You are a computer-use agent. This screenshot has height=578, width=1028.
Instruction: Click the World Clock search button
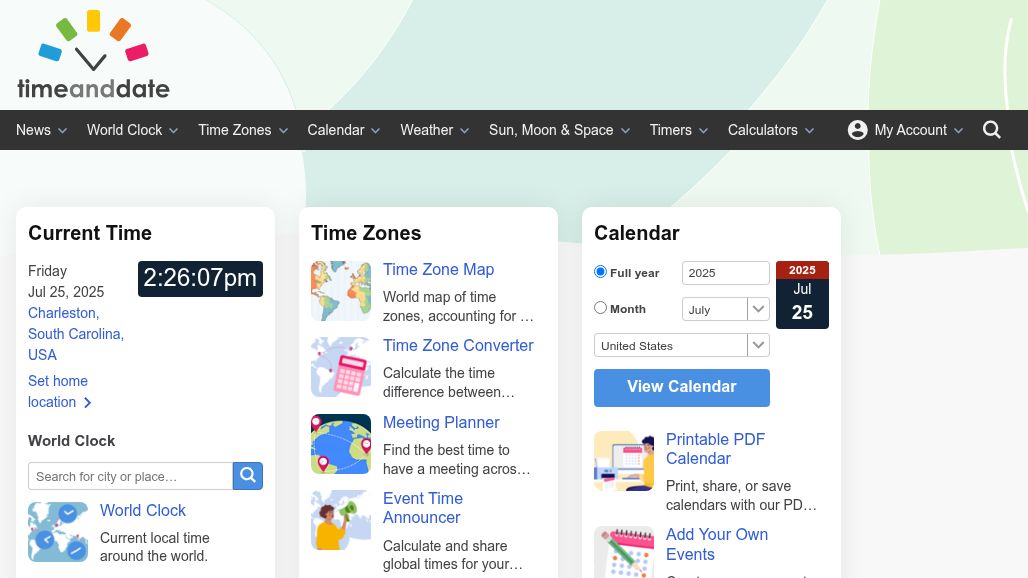248,476
